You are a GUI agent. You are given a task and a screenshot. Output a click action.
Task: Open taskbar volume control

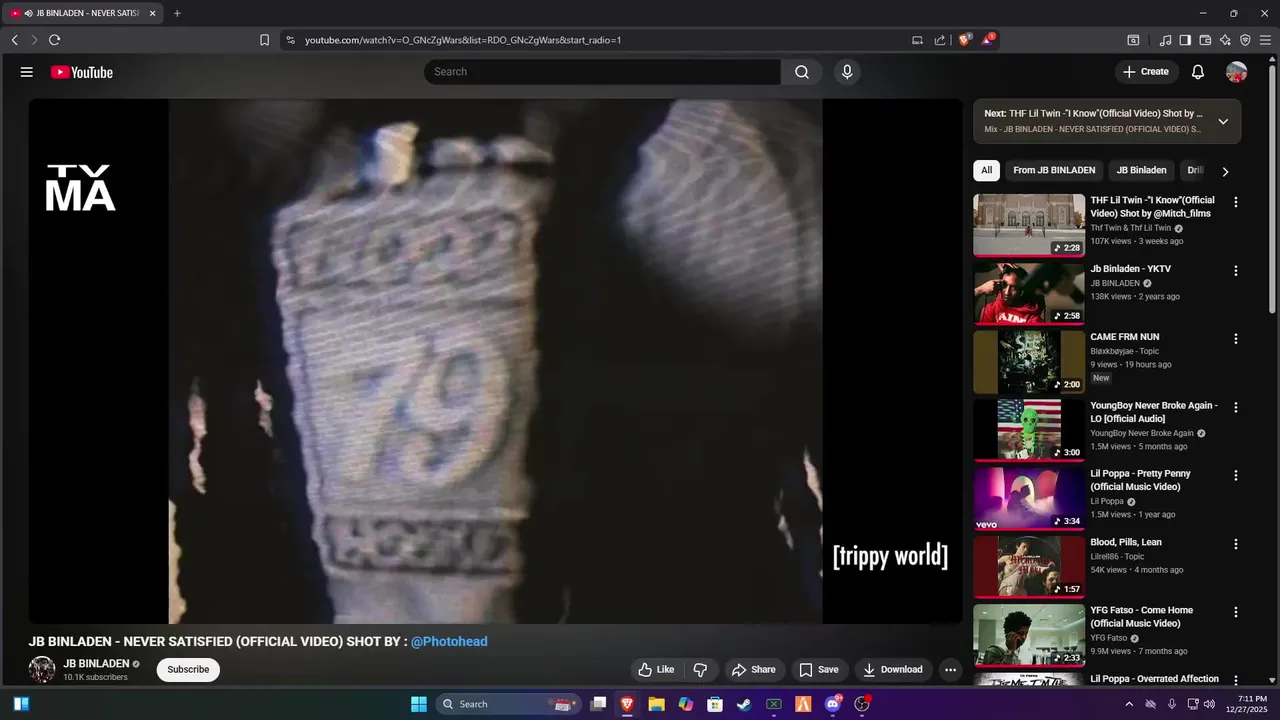click(x=1211, y=704)
